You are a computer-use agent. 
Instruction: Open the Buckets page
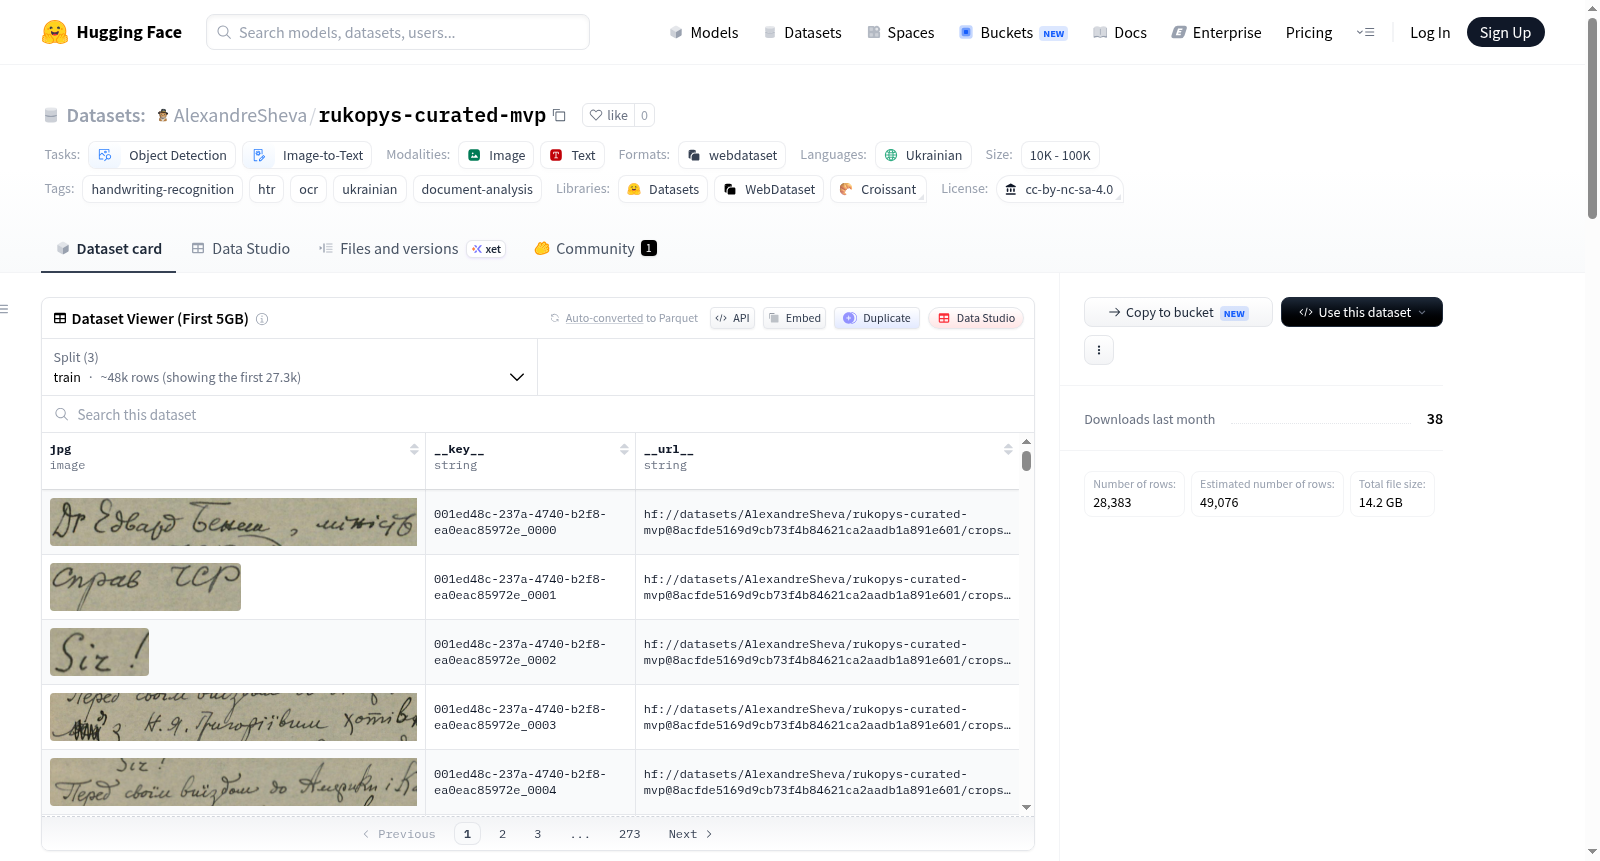point(1013,32)
